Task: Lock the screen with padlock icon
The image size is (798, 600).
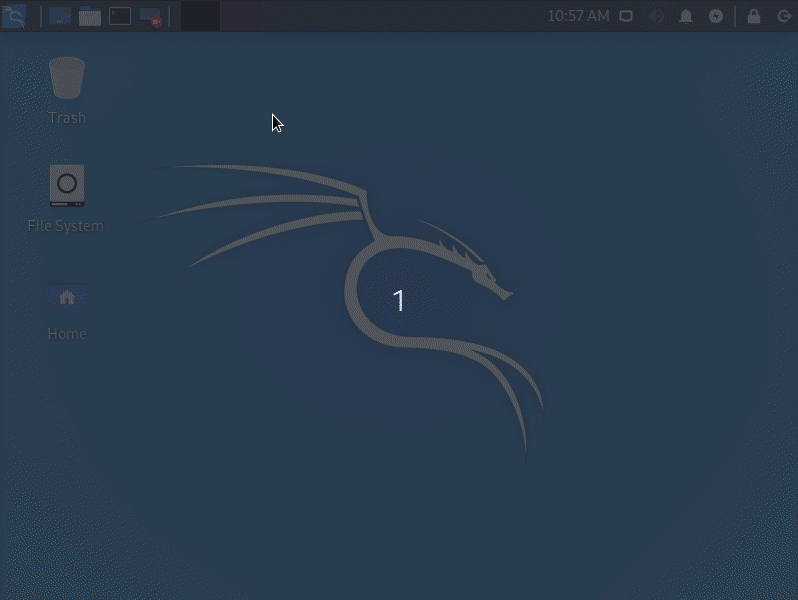Action: [754, 16]
